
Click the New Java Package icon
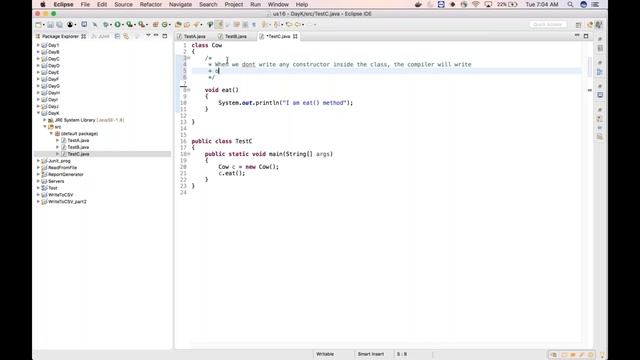click(x=156, y=25)
